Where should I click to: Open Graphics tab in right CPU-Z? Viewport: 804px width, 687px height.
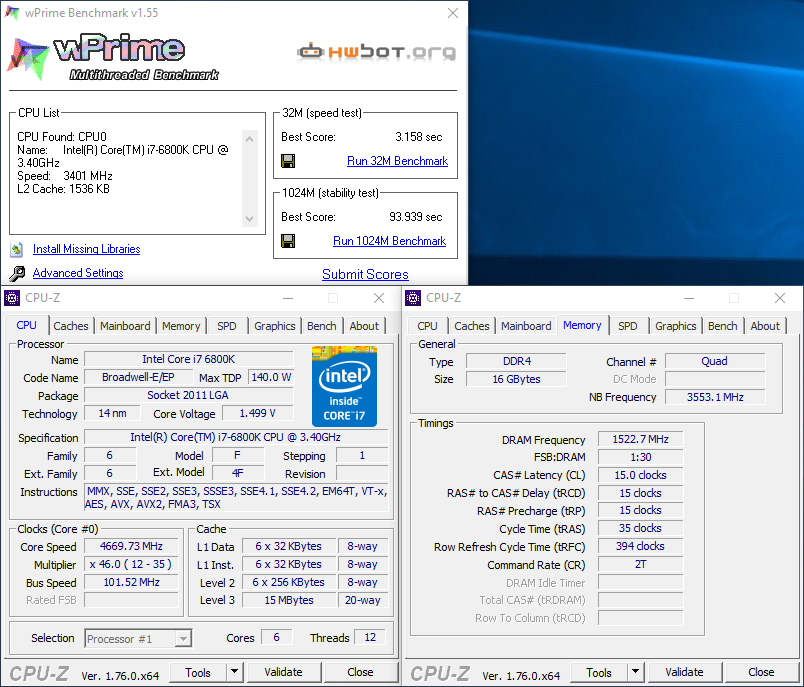pyautogui.click(x=676, y=326)
